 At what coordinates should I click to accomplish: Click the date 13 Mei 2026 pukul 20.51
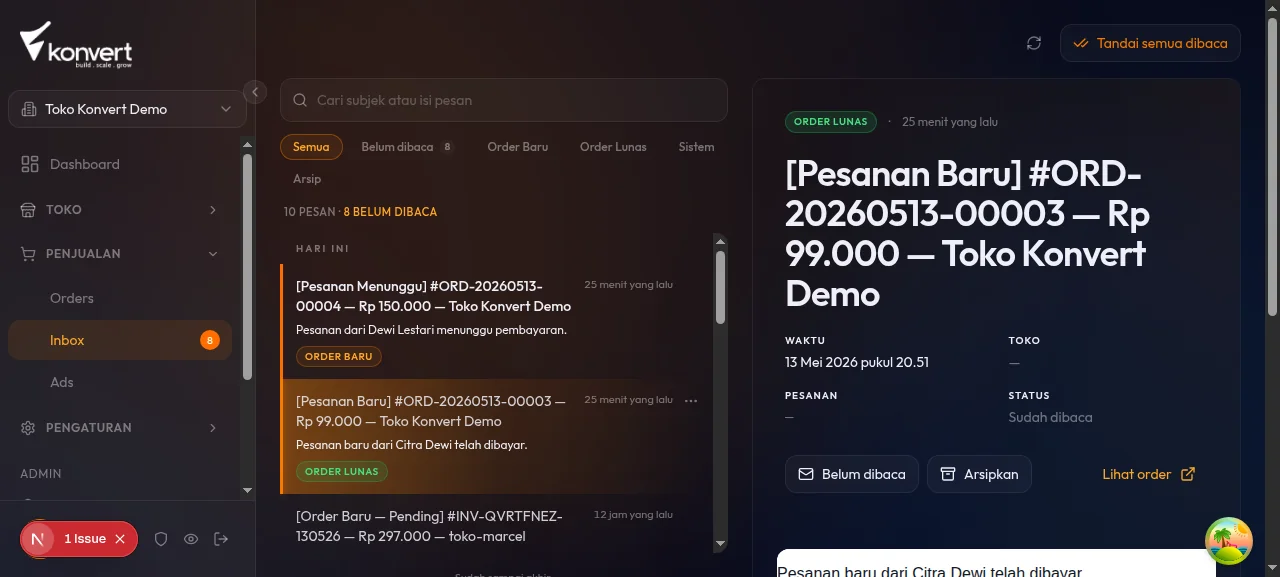pos(857,362)
